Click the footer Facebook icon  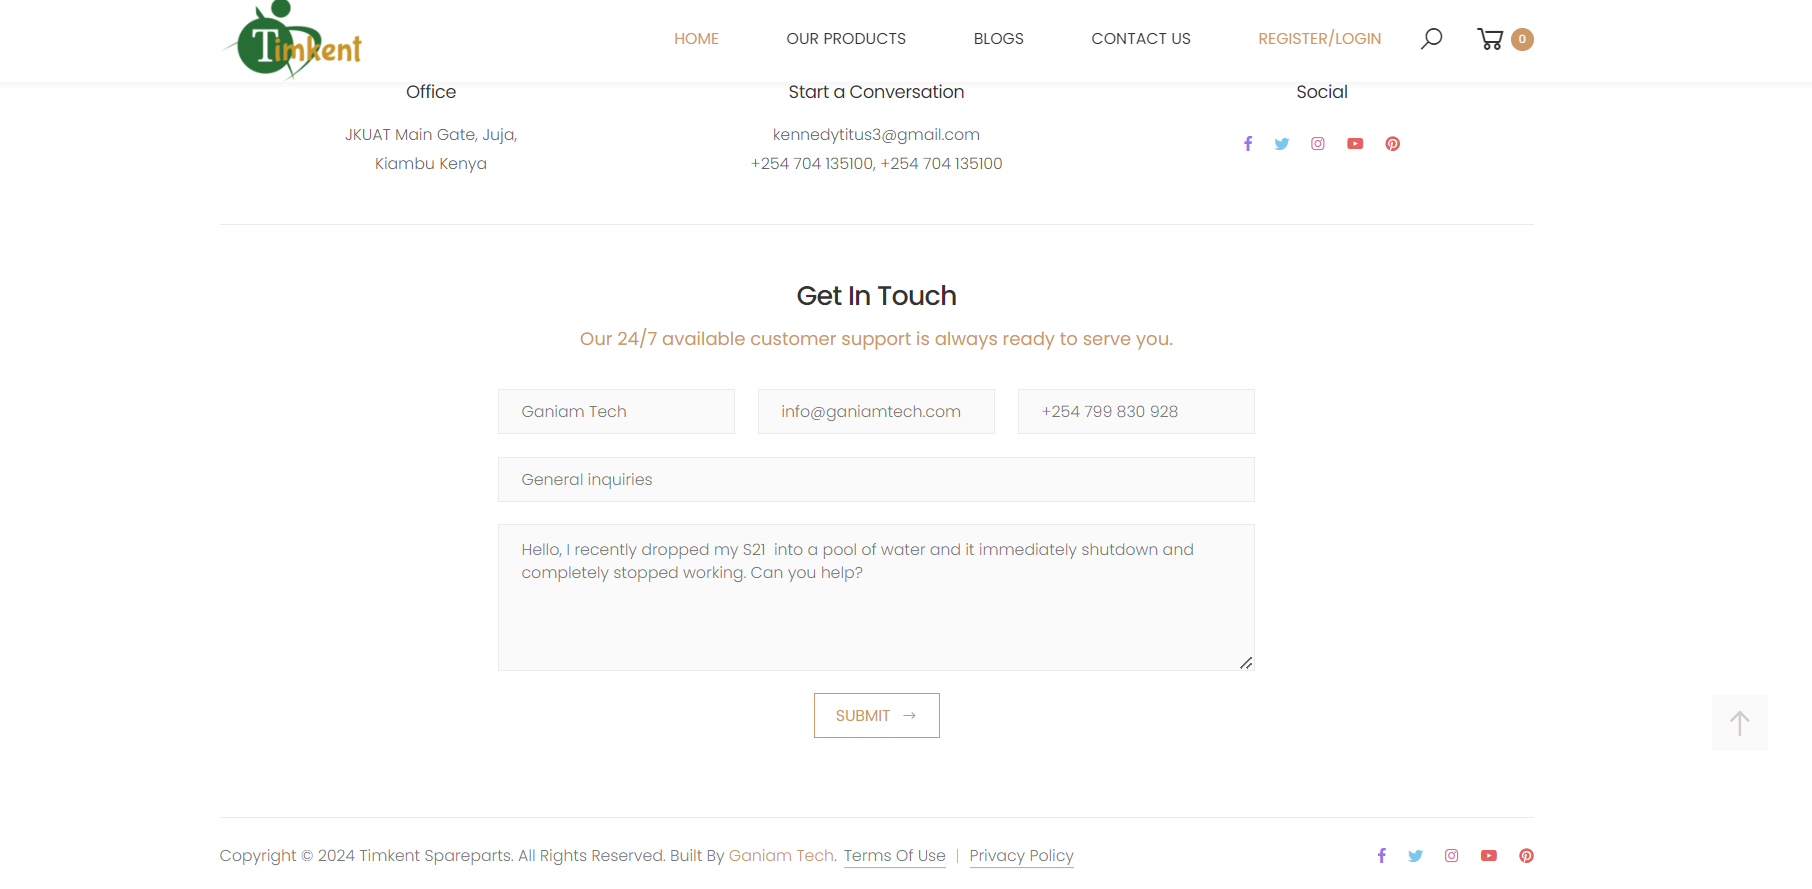[1382, 856]
